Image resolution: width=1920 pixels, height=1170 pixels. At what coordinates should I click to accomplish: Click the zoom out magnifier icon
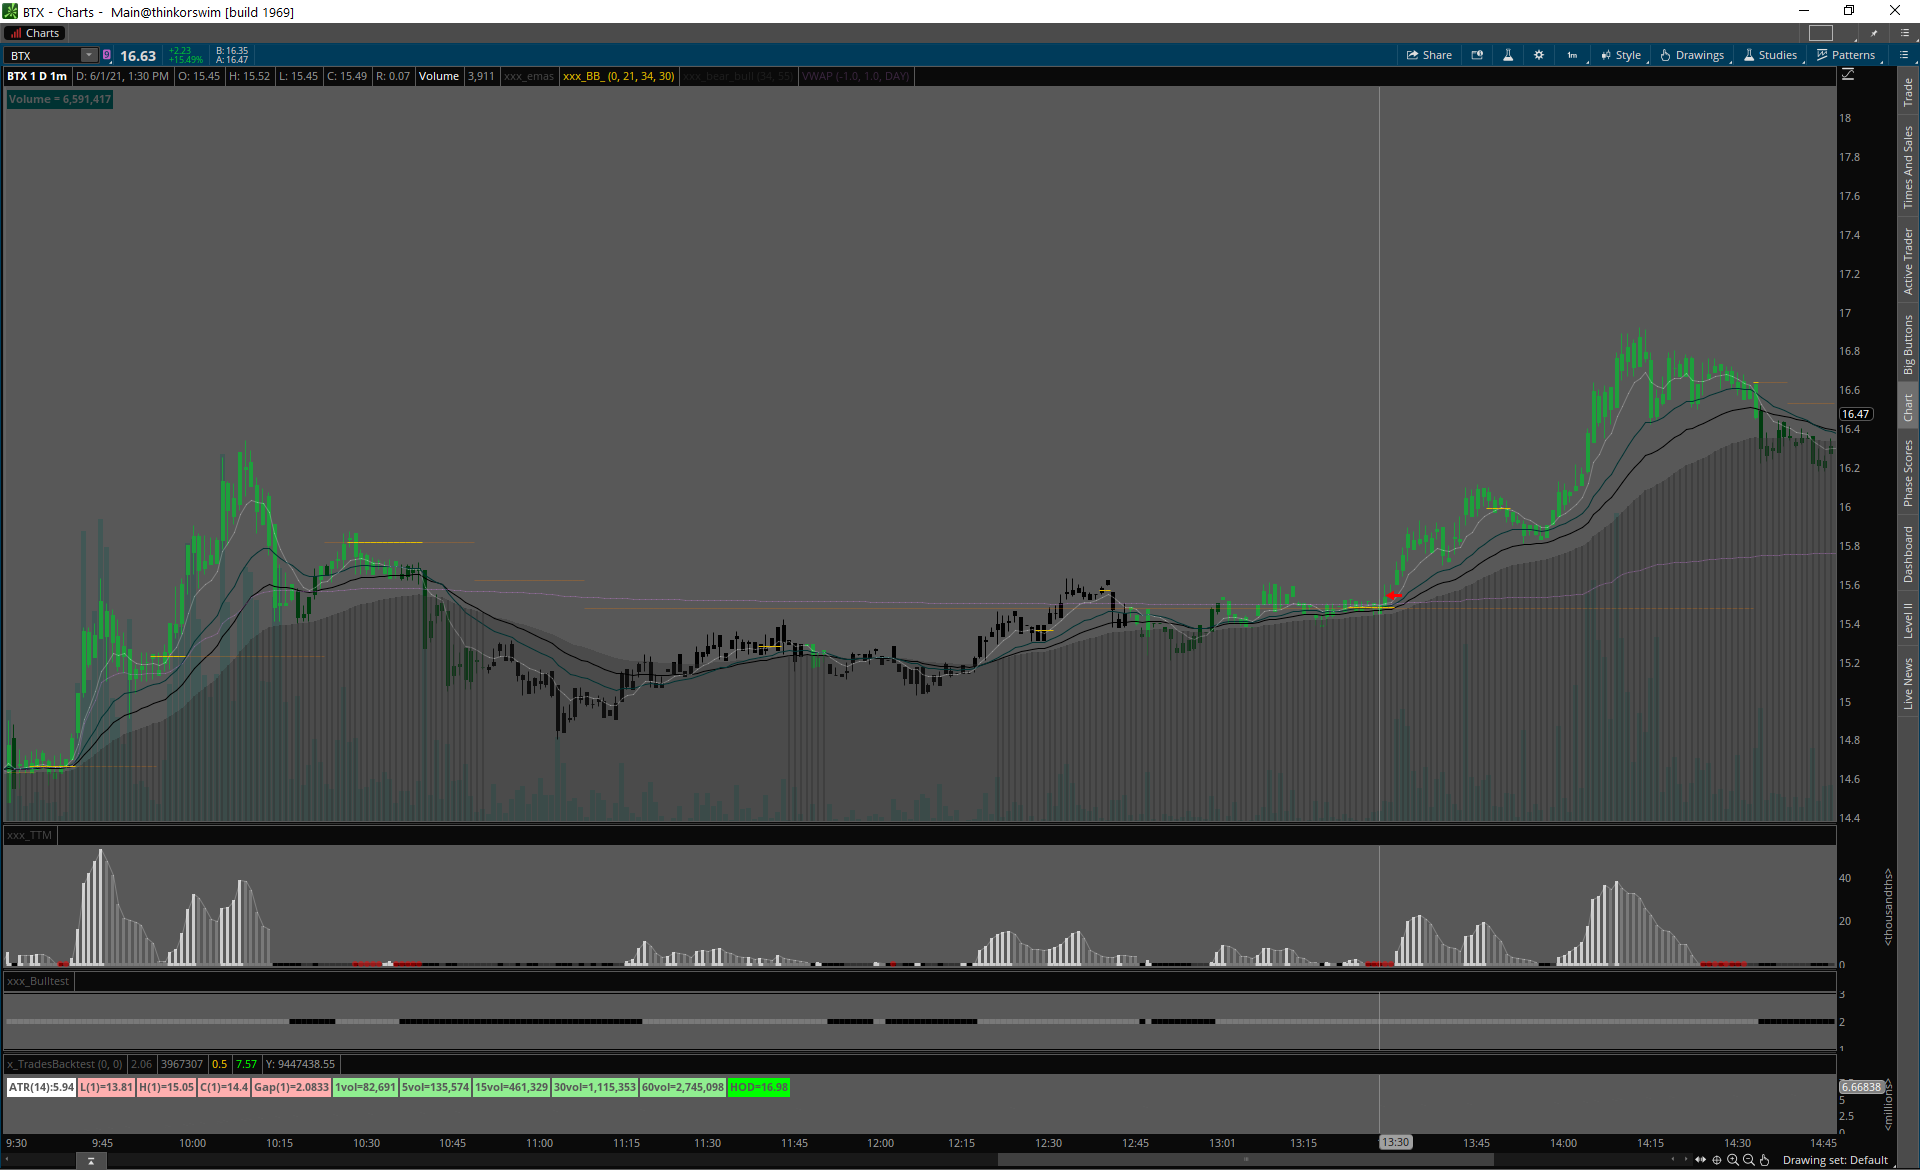[x=1749, y=1160]
